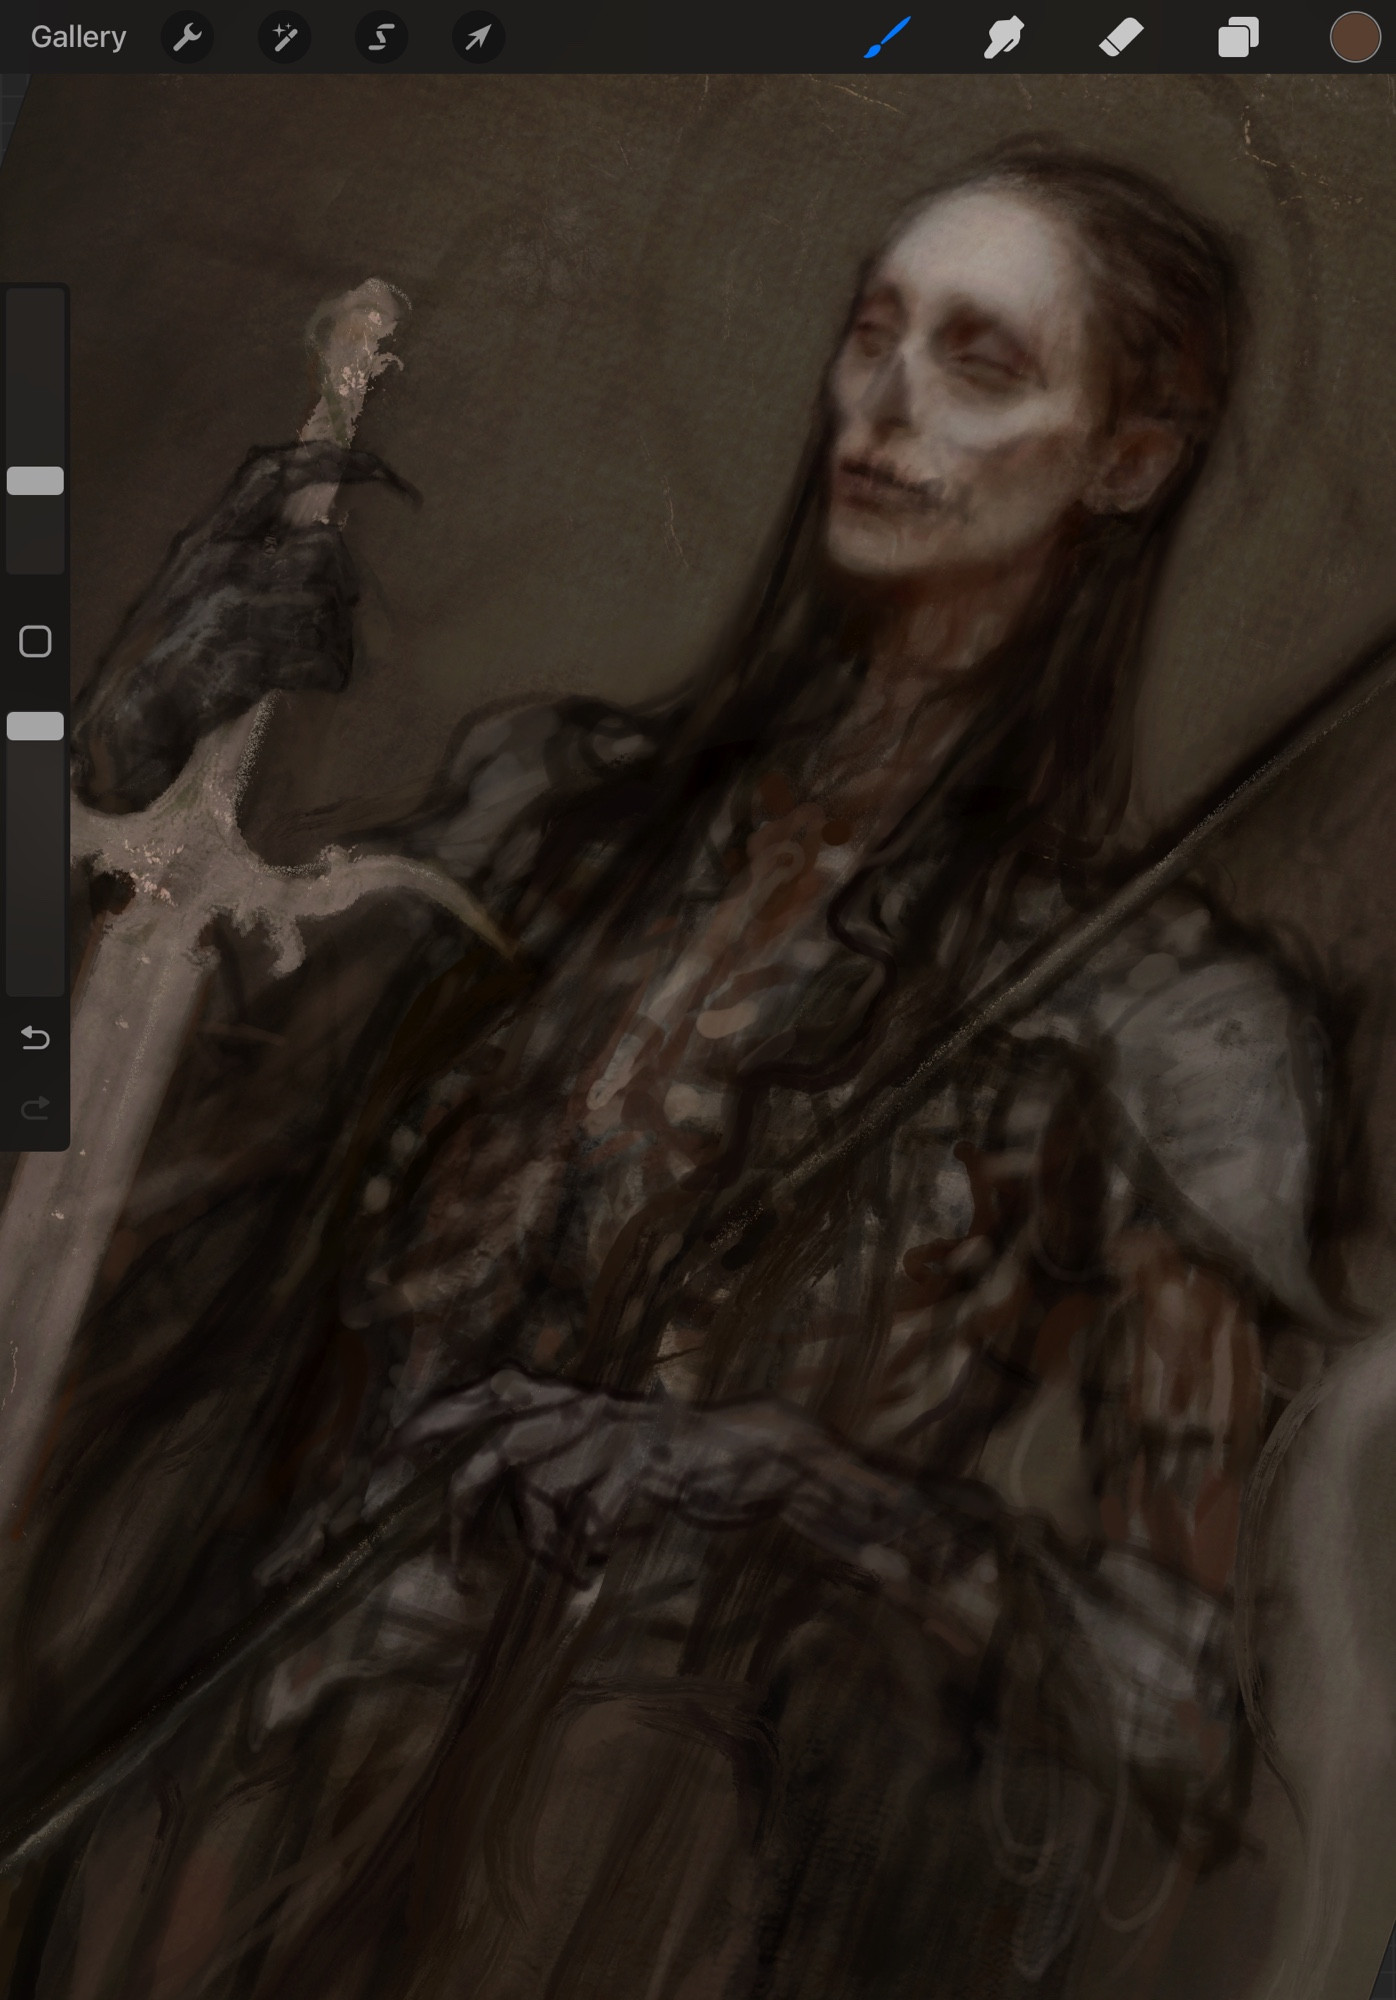Select the Eraser tool
This screenshot has height=2000, width=1396.
[1120, 38]
